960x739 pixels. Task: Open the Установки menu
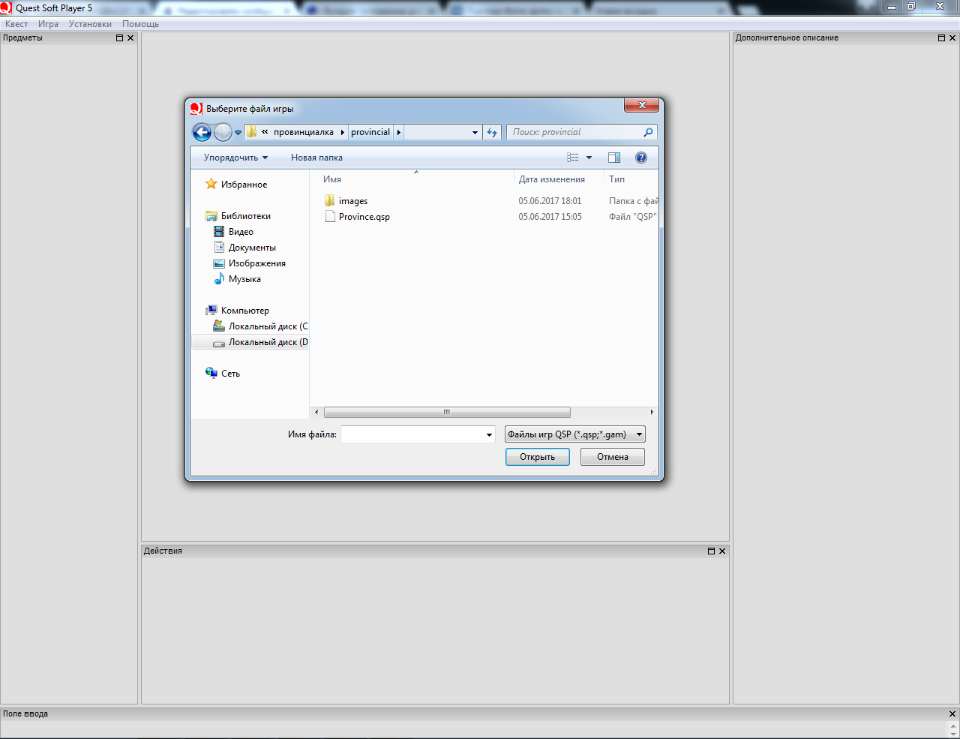pos(90,24)
